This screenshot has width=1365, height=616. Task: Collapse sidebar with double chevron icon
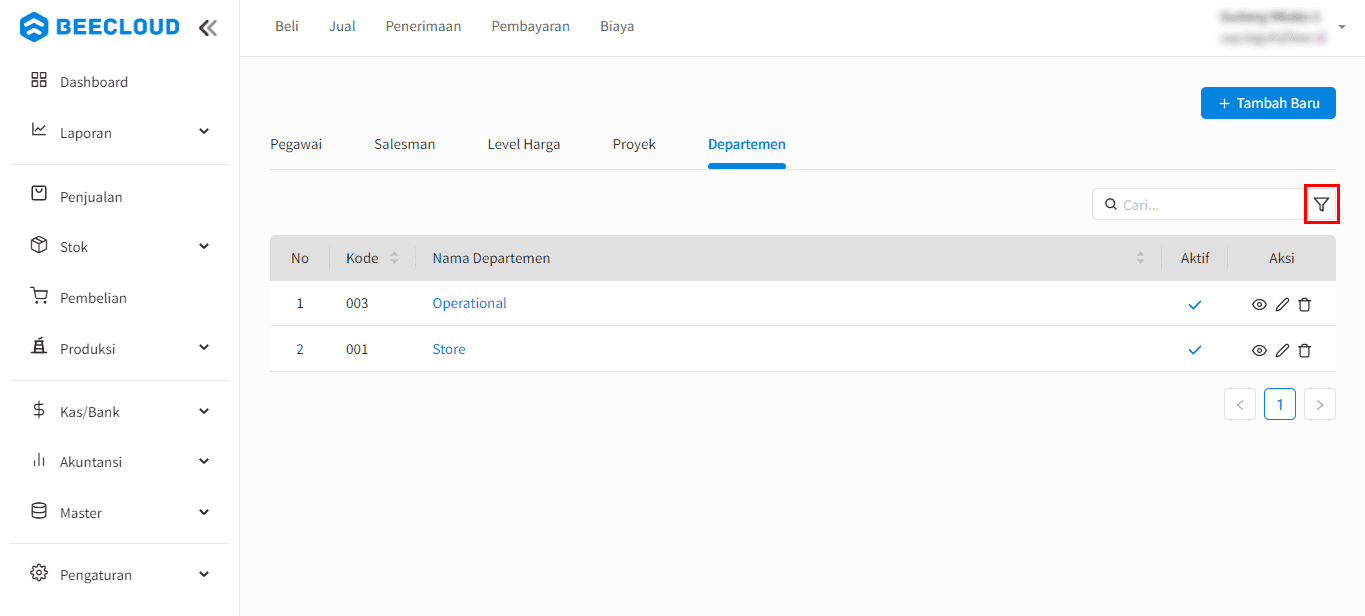coord(207,28)
